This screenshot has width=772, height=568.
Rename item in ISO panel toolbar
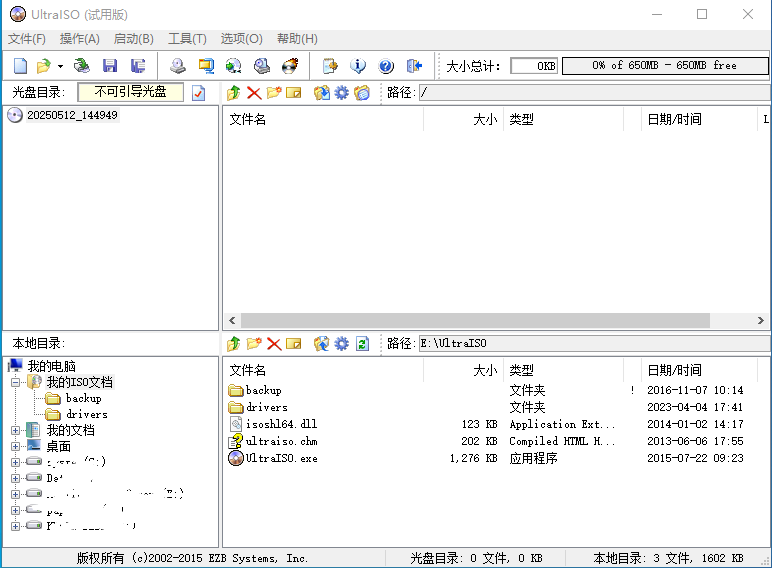tap(293, 93)
